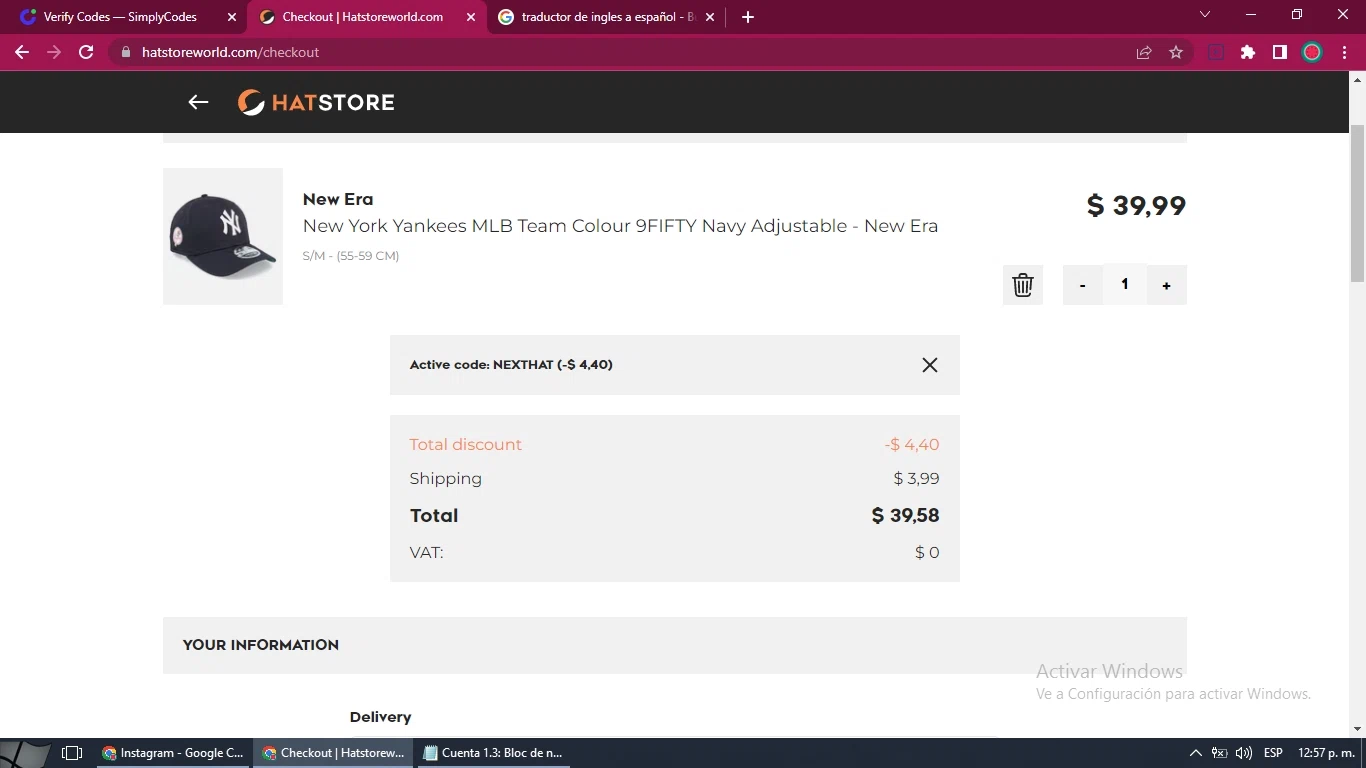Open the Hatstore logo home link
Screen dimensions: 1366x768
[x=316, y=102]
